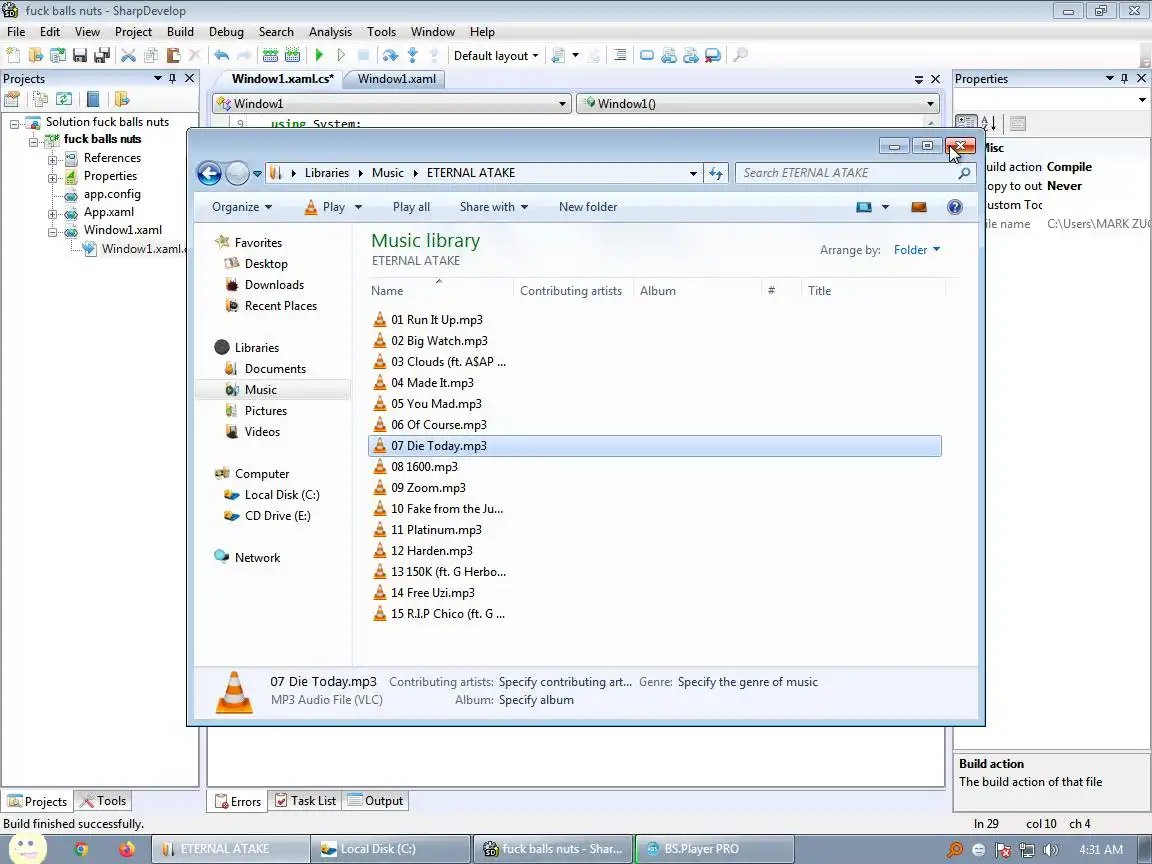Pin the Projects panel with pushpin icon

pos(173,79)
